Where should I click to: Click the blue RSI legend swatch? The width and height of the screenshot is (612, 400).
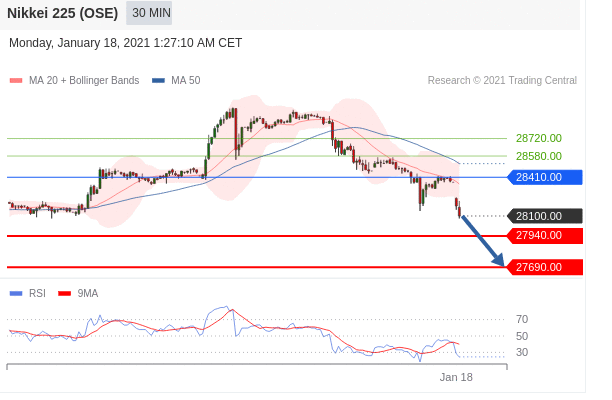click(x=16, y=293)
